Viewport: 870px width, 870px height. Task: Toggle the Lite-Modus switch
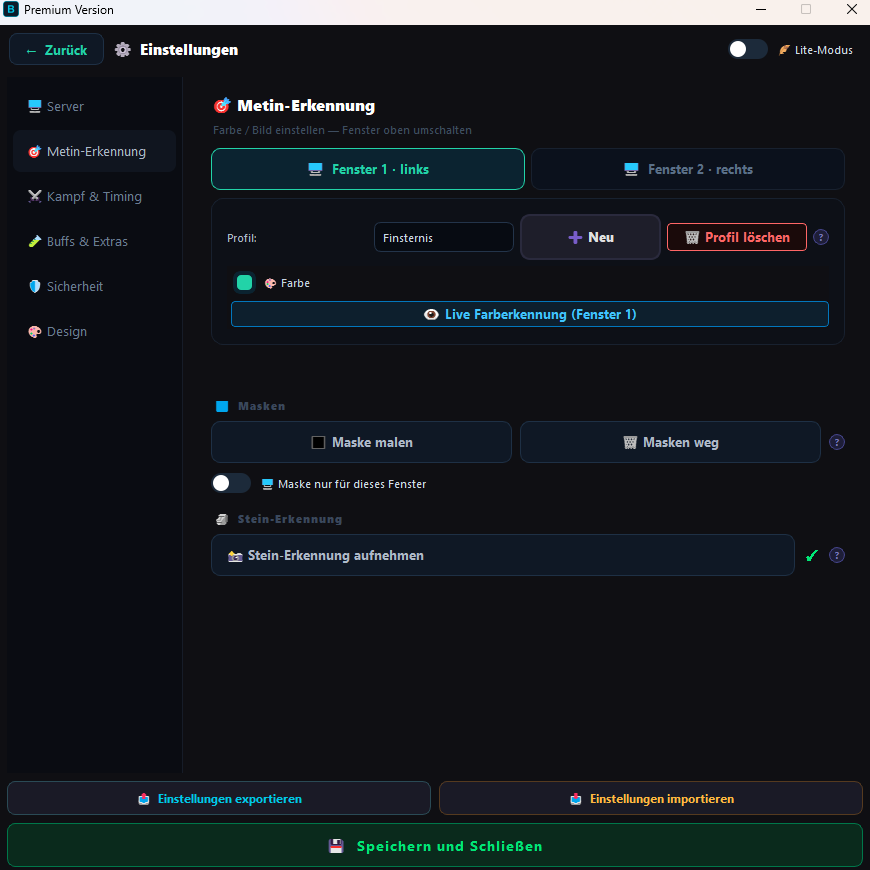pyautogui.click(x=747, y=49)
